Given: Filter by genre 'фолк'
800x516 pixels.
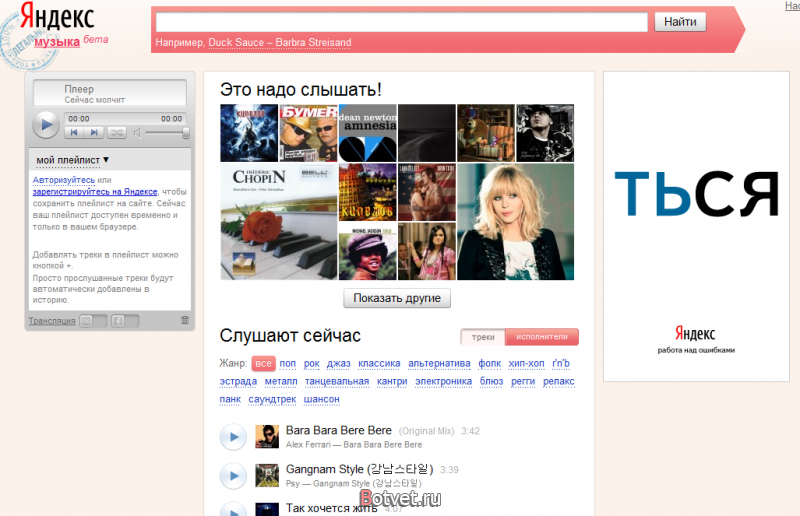Looking at the screenshot, I should [x=490, y=363].
